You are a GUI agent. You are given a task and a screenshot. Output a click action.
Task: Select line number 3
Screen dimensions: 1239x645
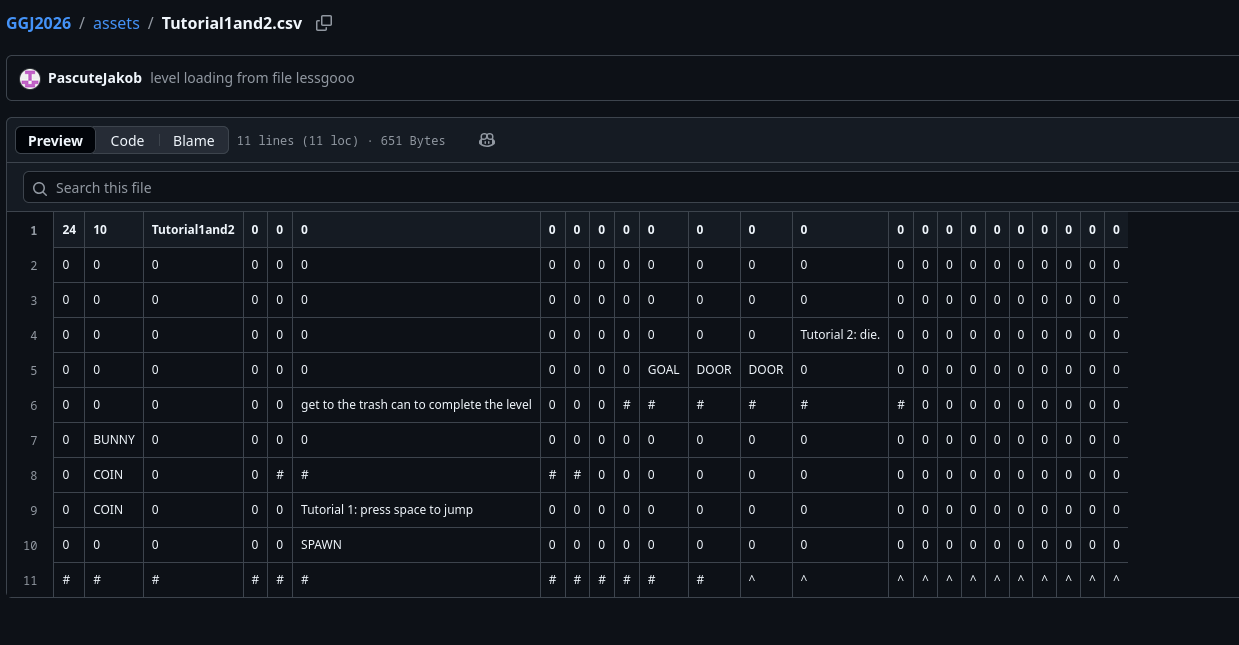[x=33, y=300]
